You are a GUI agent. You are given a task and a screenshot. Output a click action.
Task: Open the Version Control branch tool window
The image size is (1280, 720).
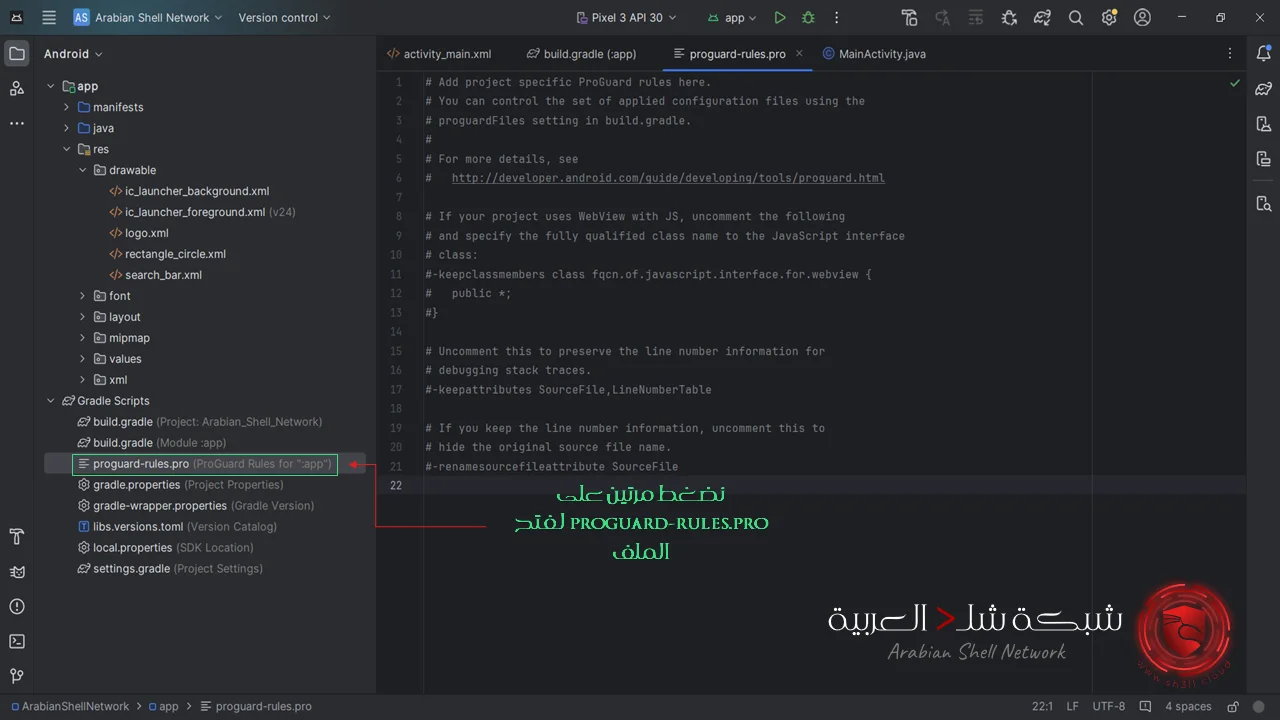click(x=17, y=677)
